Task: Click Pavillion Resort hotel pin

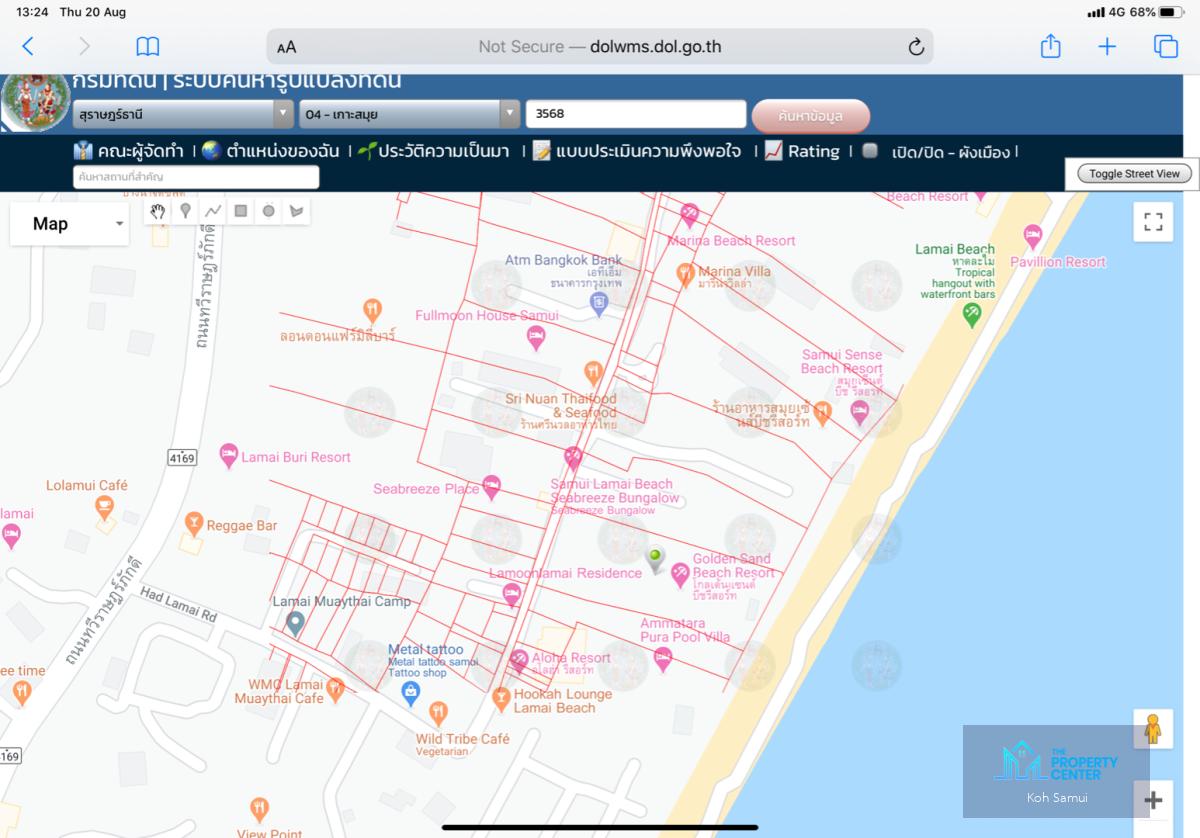Action: tap(1033, 237)
